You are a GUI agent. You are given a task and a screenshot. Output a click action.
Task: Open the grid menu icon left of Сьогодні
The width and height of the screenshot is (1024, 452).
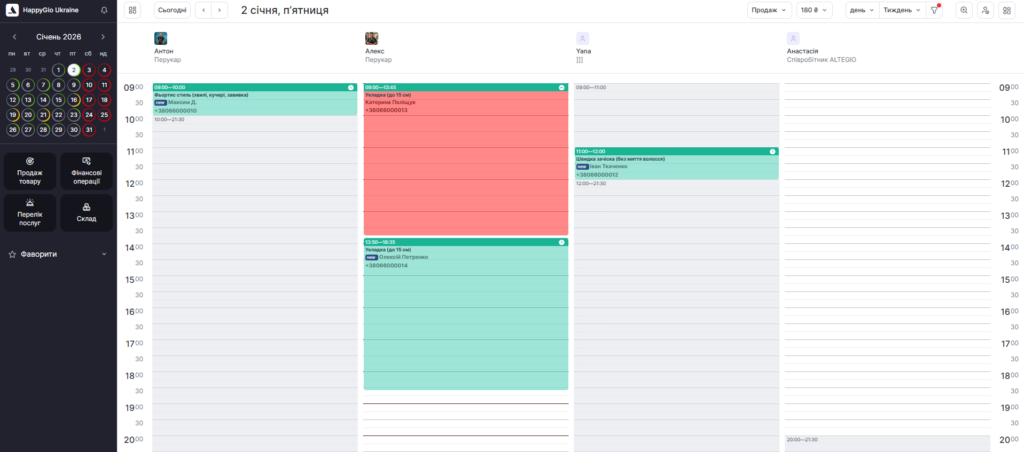(x=133, y=10)
